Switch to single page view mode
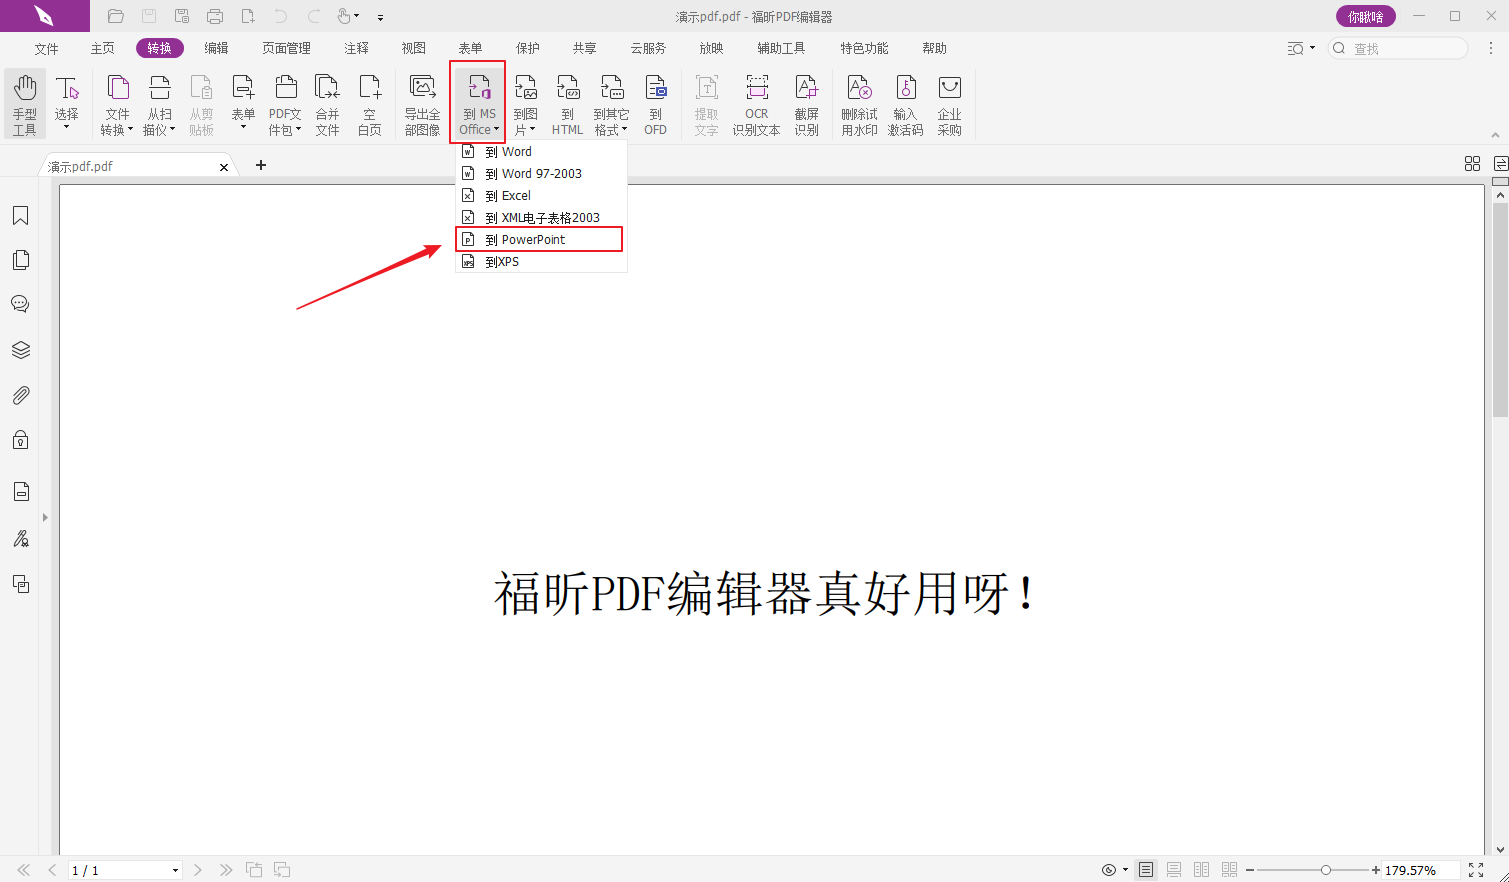The image size is (1509, 882). [1146, 870]
